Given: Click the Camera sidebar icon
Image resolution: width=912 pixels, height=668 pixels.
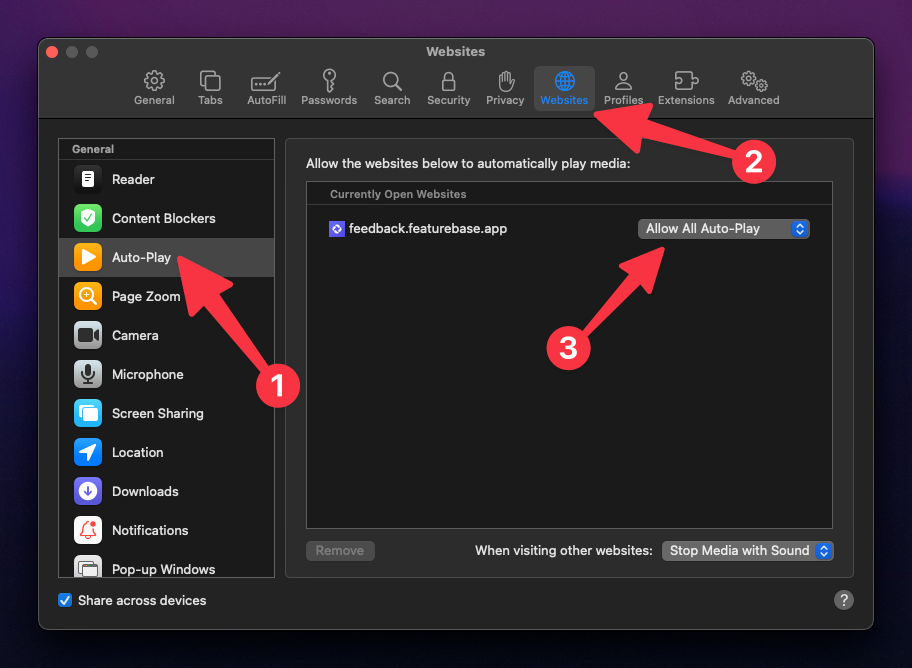Looking at the screenshot, I should (88, 335).
